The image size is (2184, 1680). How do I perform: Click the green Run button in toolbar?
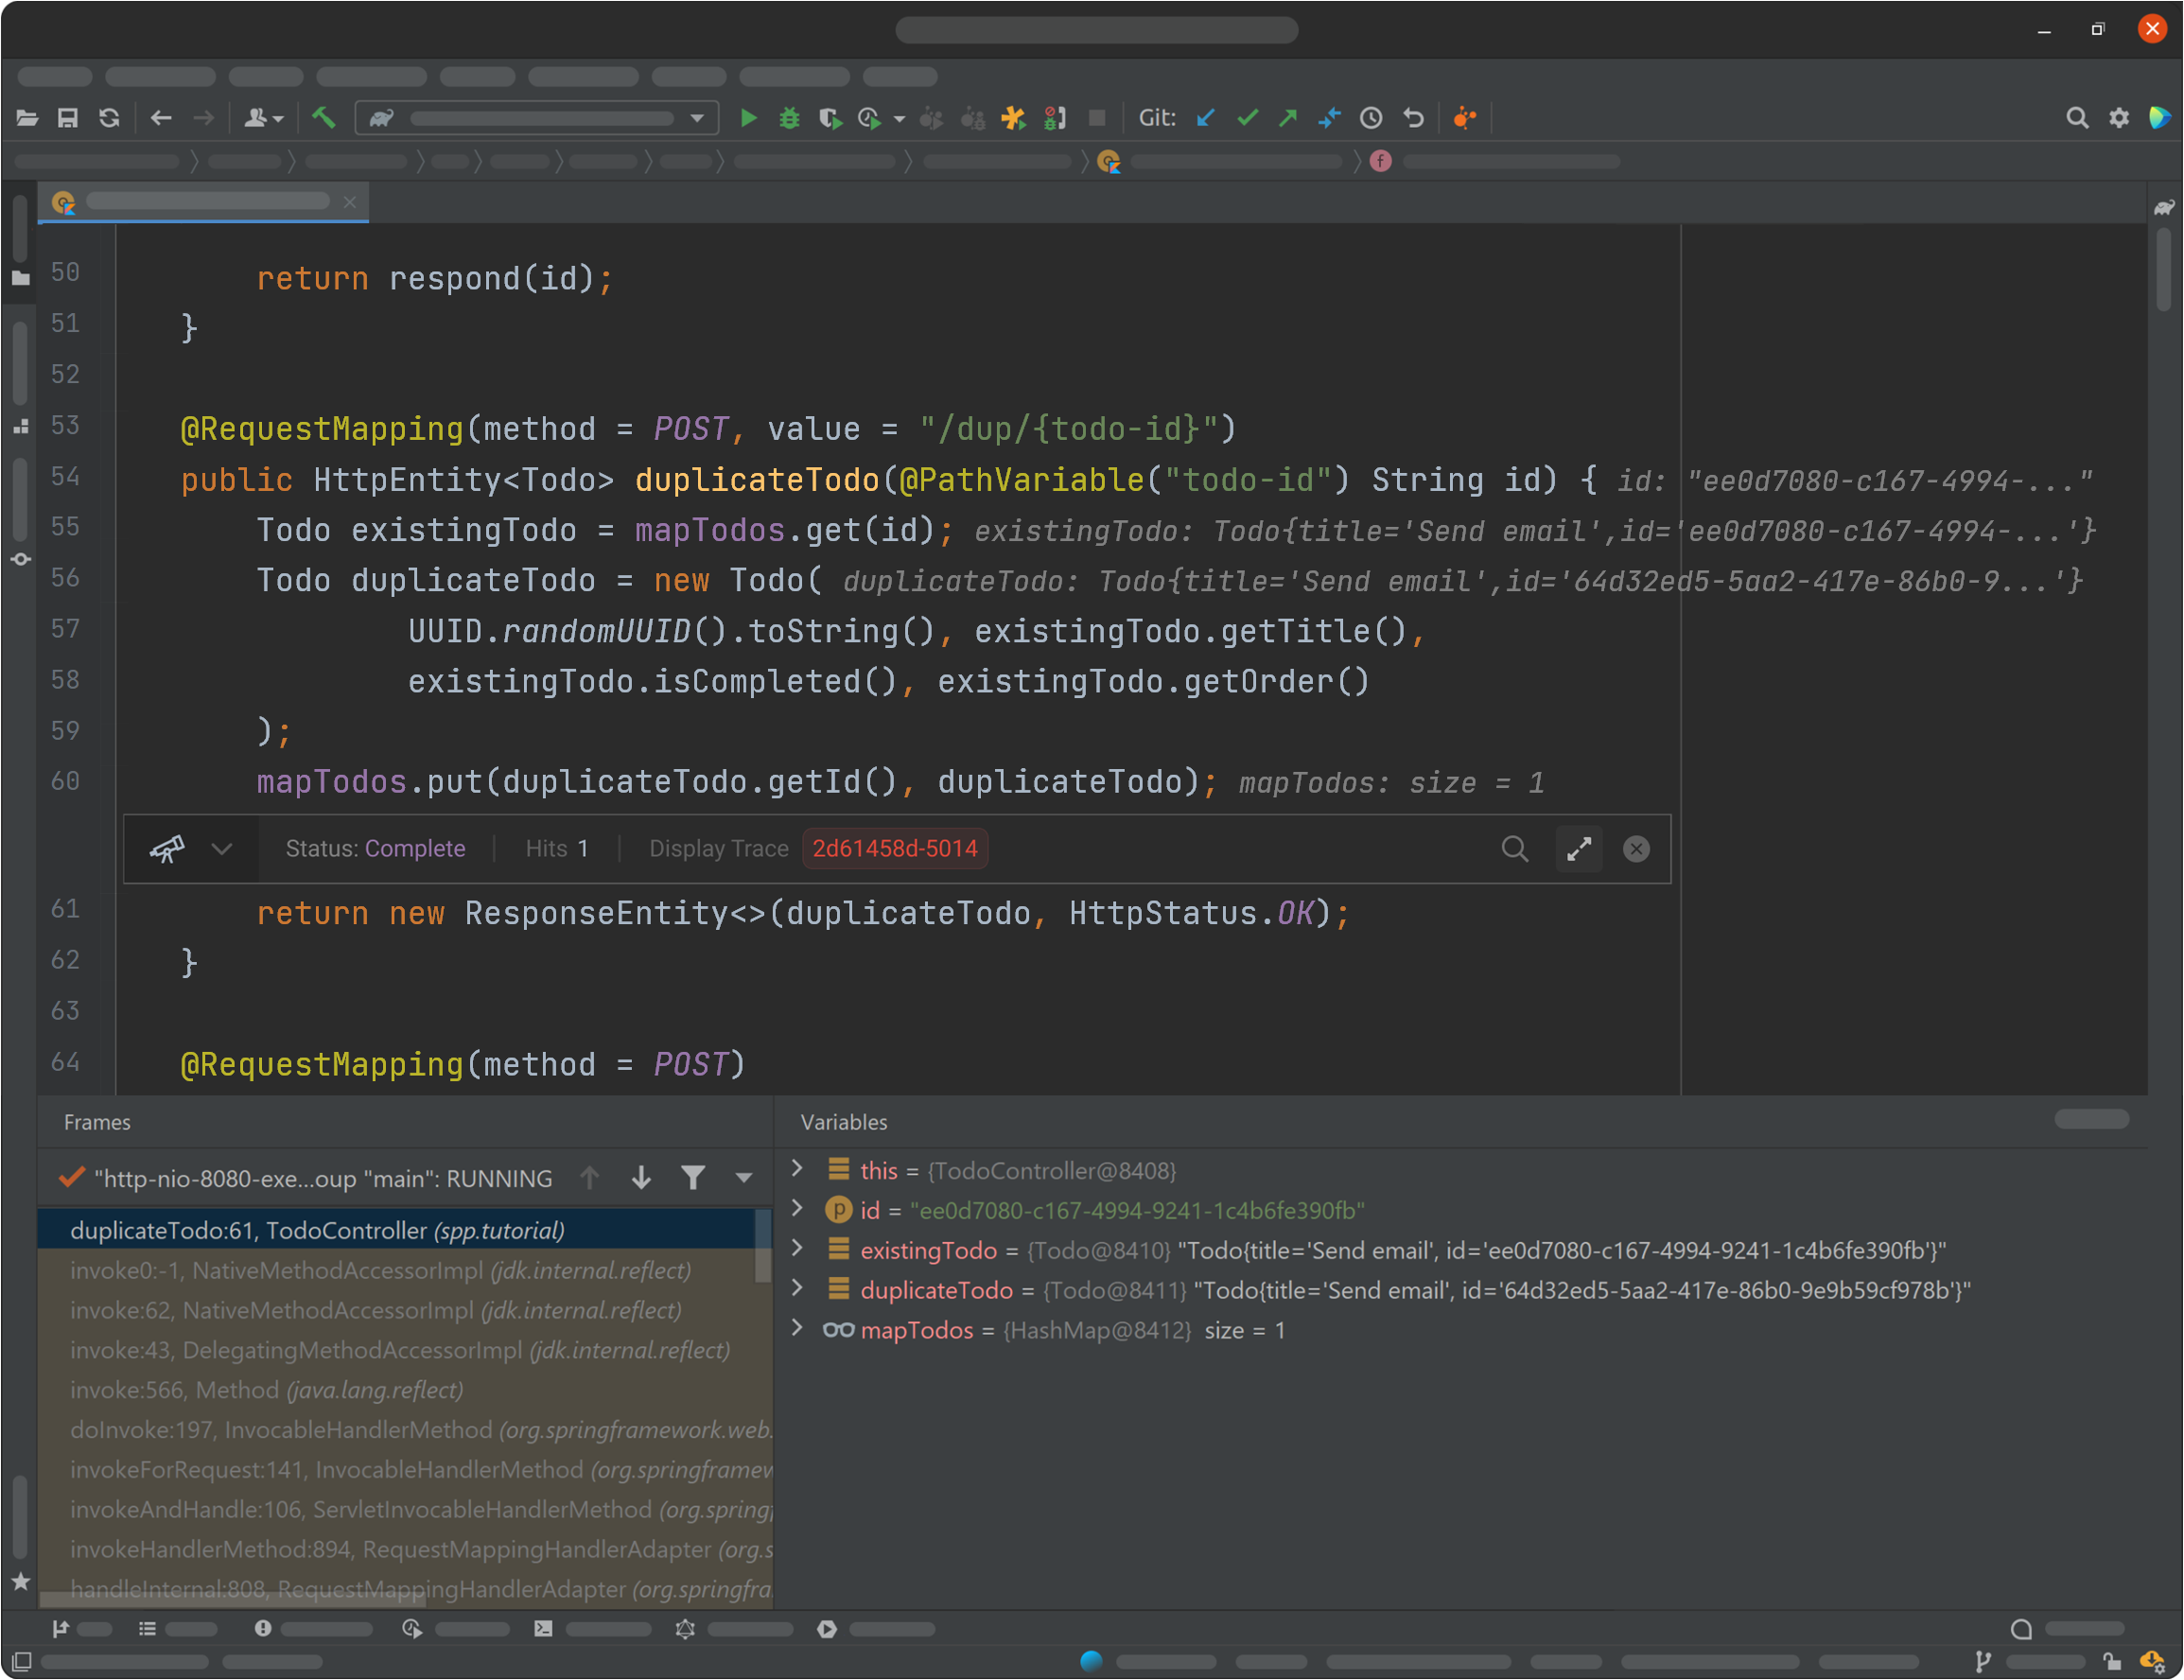748,118
